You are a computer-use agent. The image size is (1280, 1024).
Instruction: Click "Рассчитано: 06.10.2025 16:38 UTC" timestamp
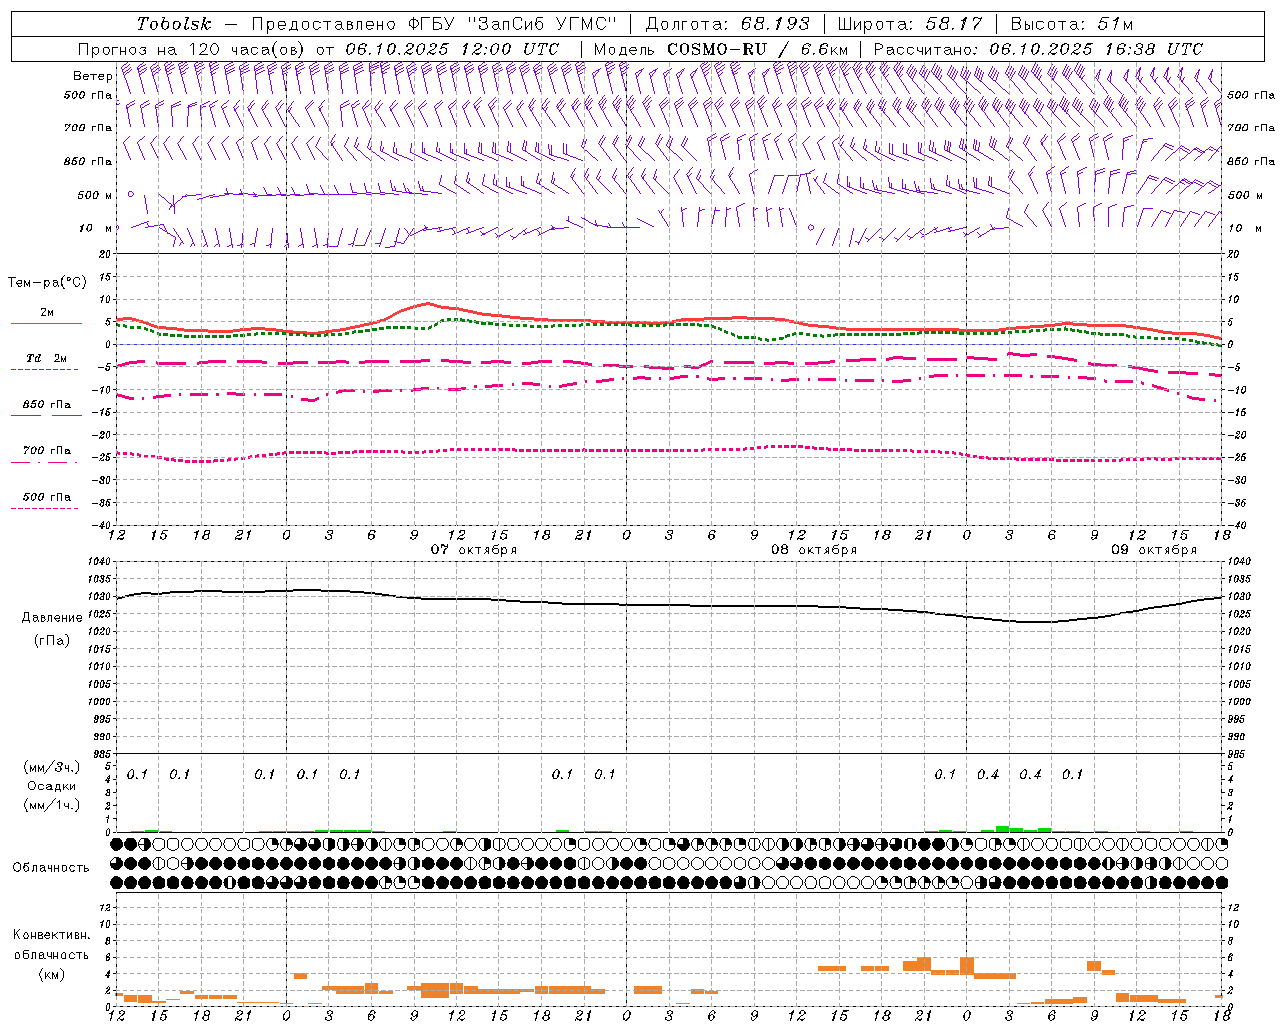coord(1038,49)
